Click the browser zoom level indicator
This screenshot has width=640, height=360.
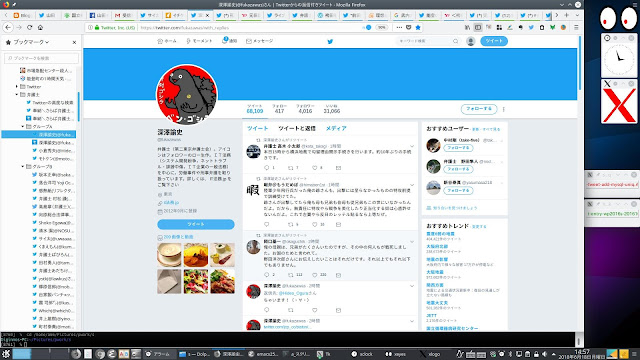point(382,27)
